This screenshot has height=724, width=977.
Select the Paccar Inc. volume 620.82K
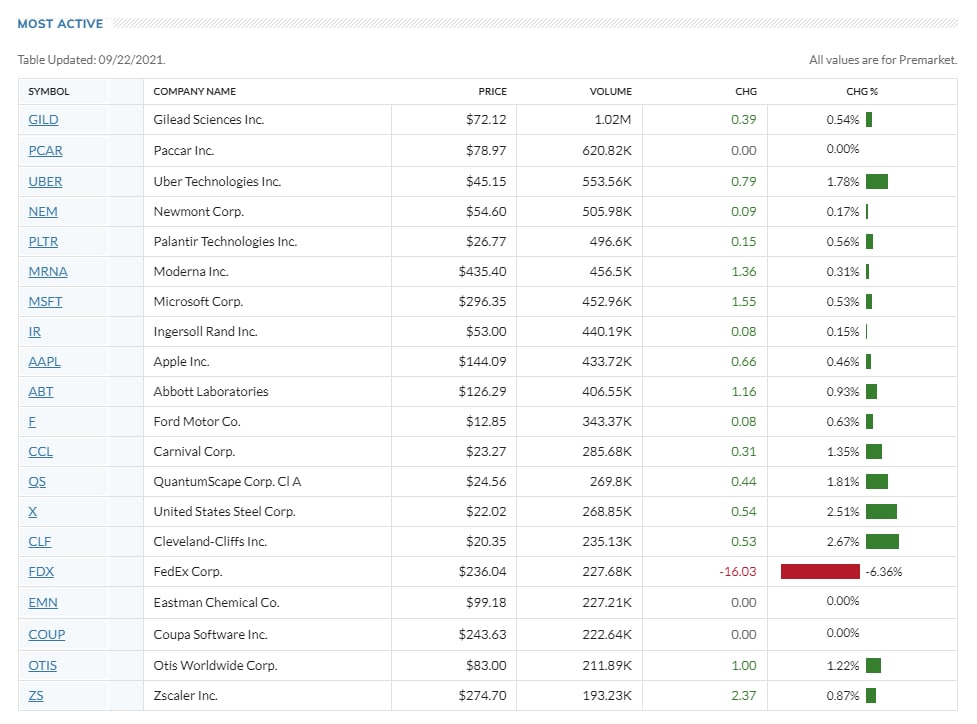(607, 151)
